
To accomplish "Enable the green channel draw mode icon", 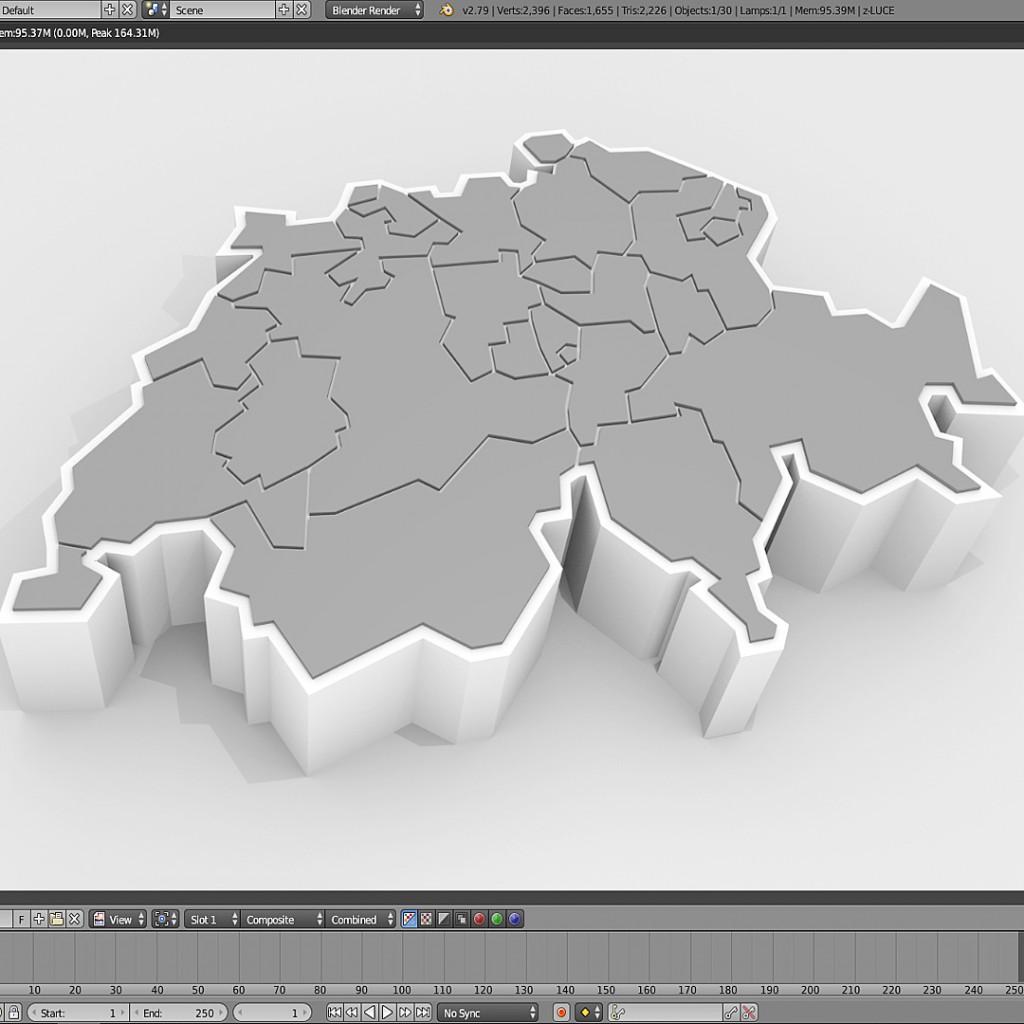I will pos(494,919).
